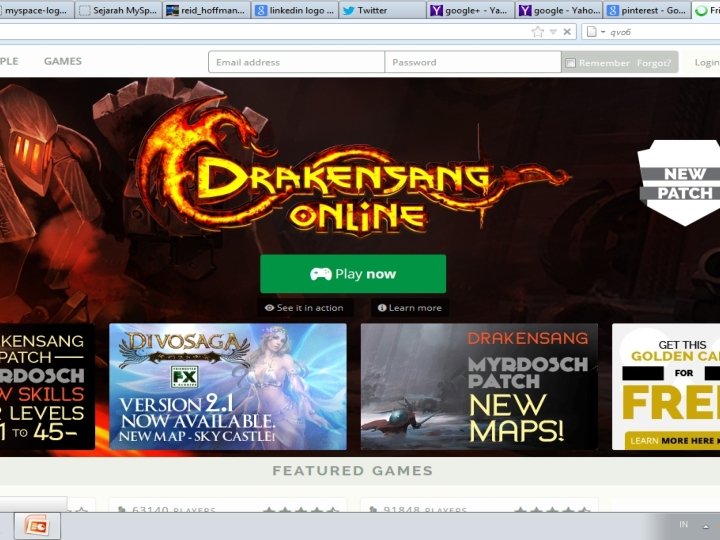Show hidden tray icons arrow

pos(706,526)
